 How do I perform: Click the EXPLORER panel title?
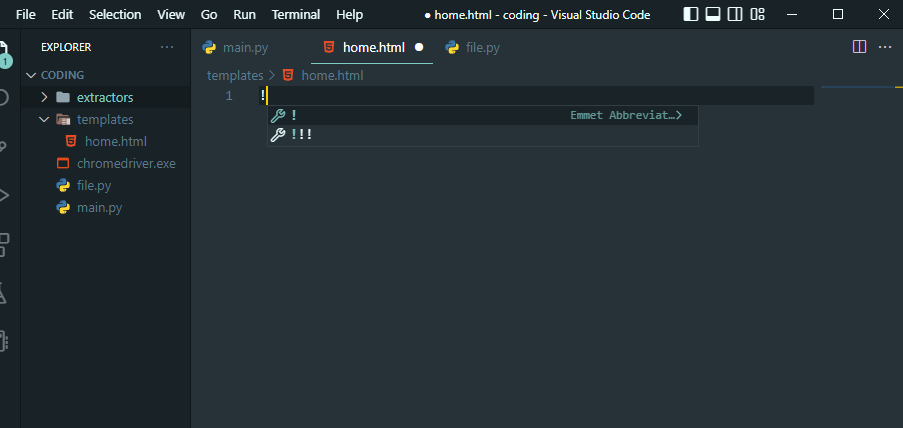[x=66, y=47]
